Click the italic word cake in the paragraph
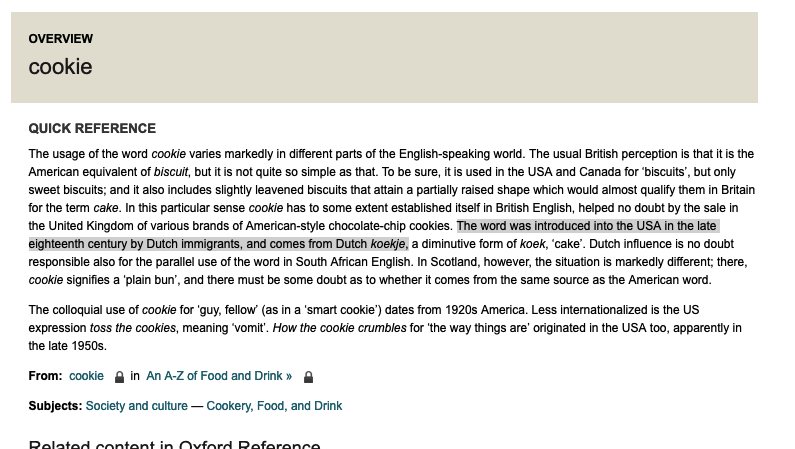The width and height of the screenshot is (795, 449). 105,208
